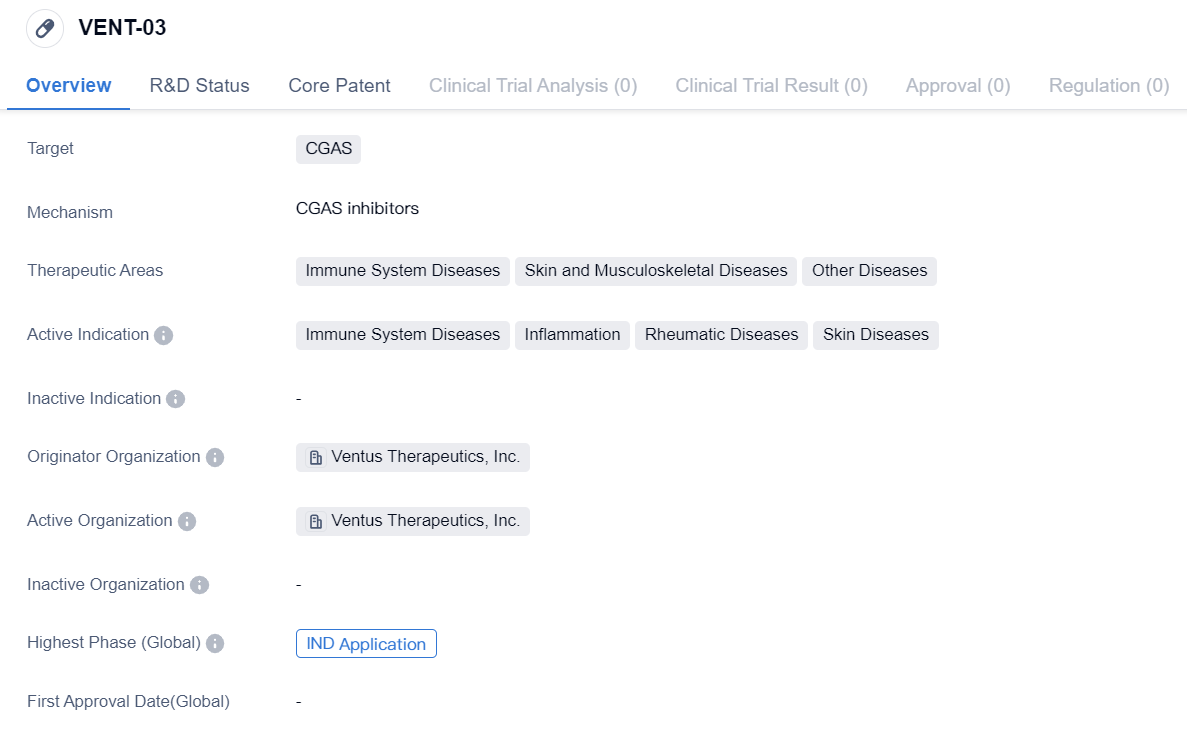Click the CGAS target tag
1187x734 pixels.
[328, 149]
